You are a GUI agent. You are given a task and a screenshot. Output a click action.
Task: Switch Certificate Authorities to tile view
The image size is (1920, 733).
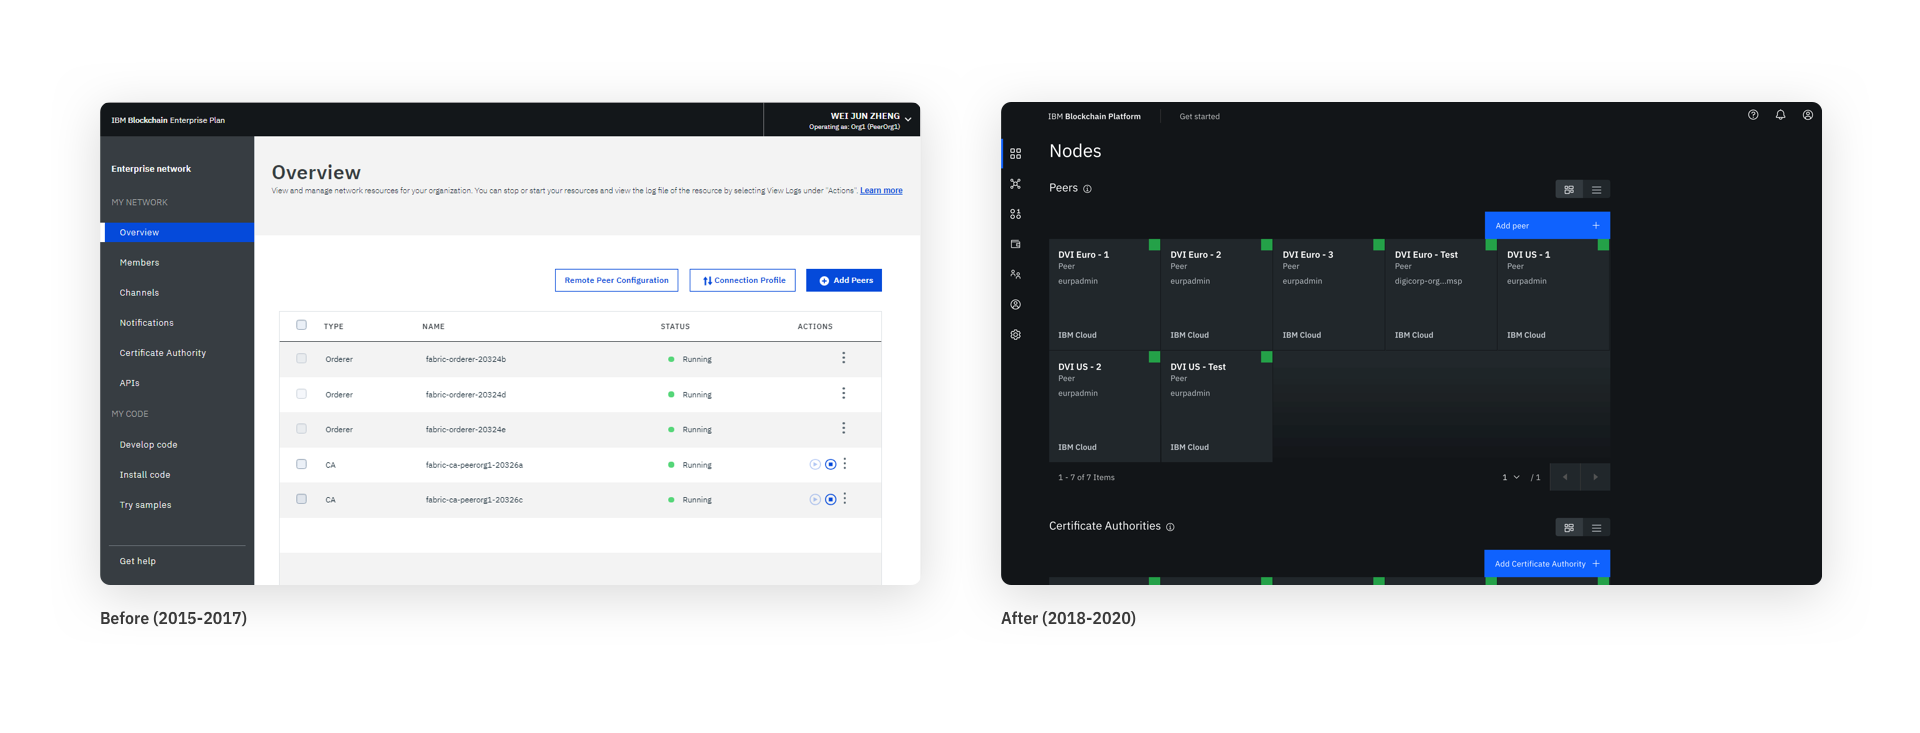(1569, 527)
